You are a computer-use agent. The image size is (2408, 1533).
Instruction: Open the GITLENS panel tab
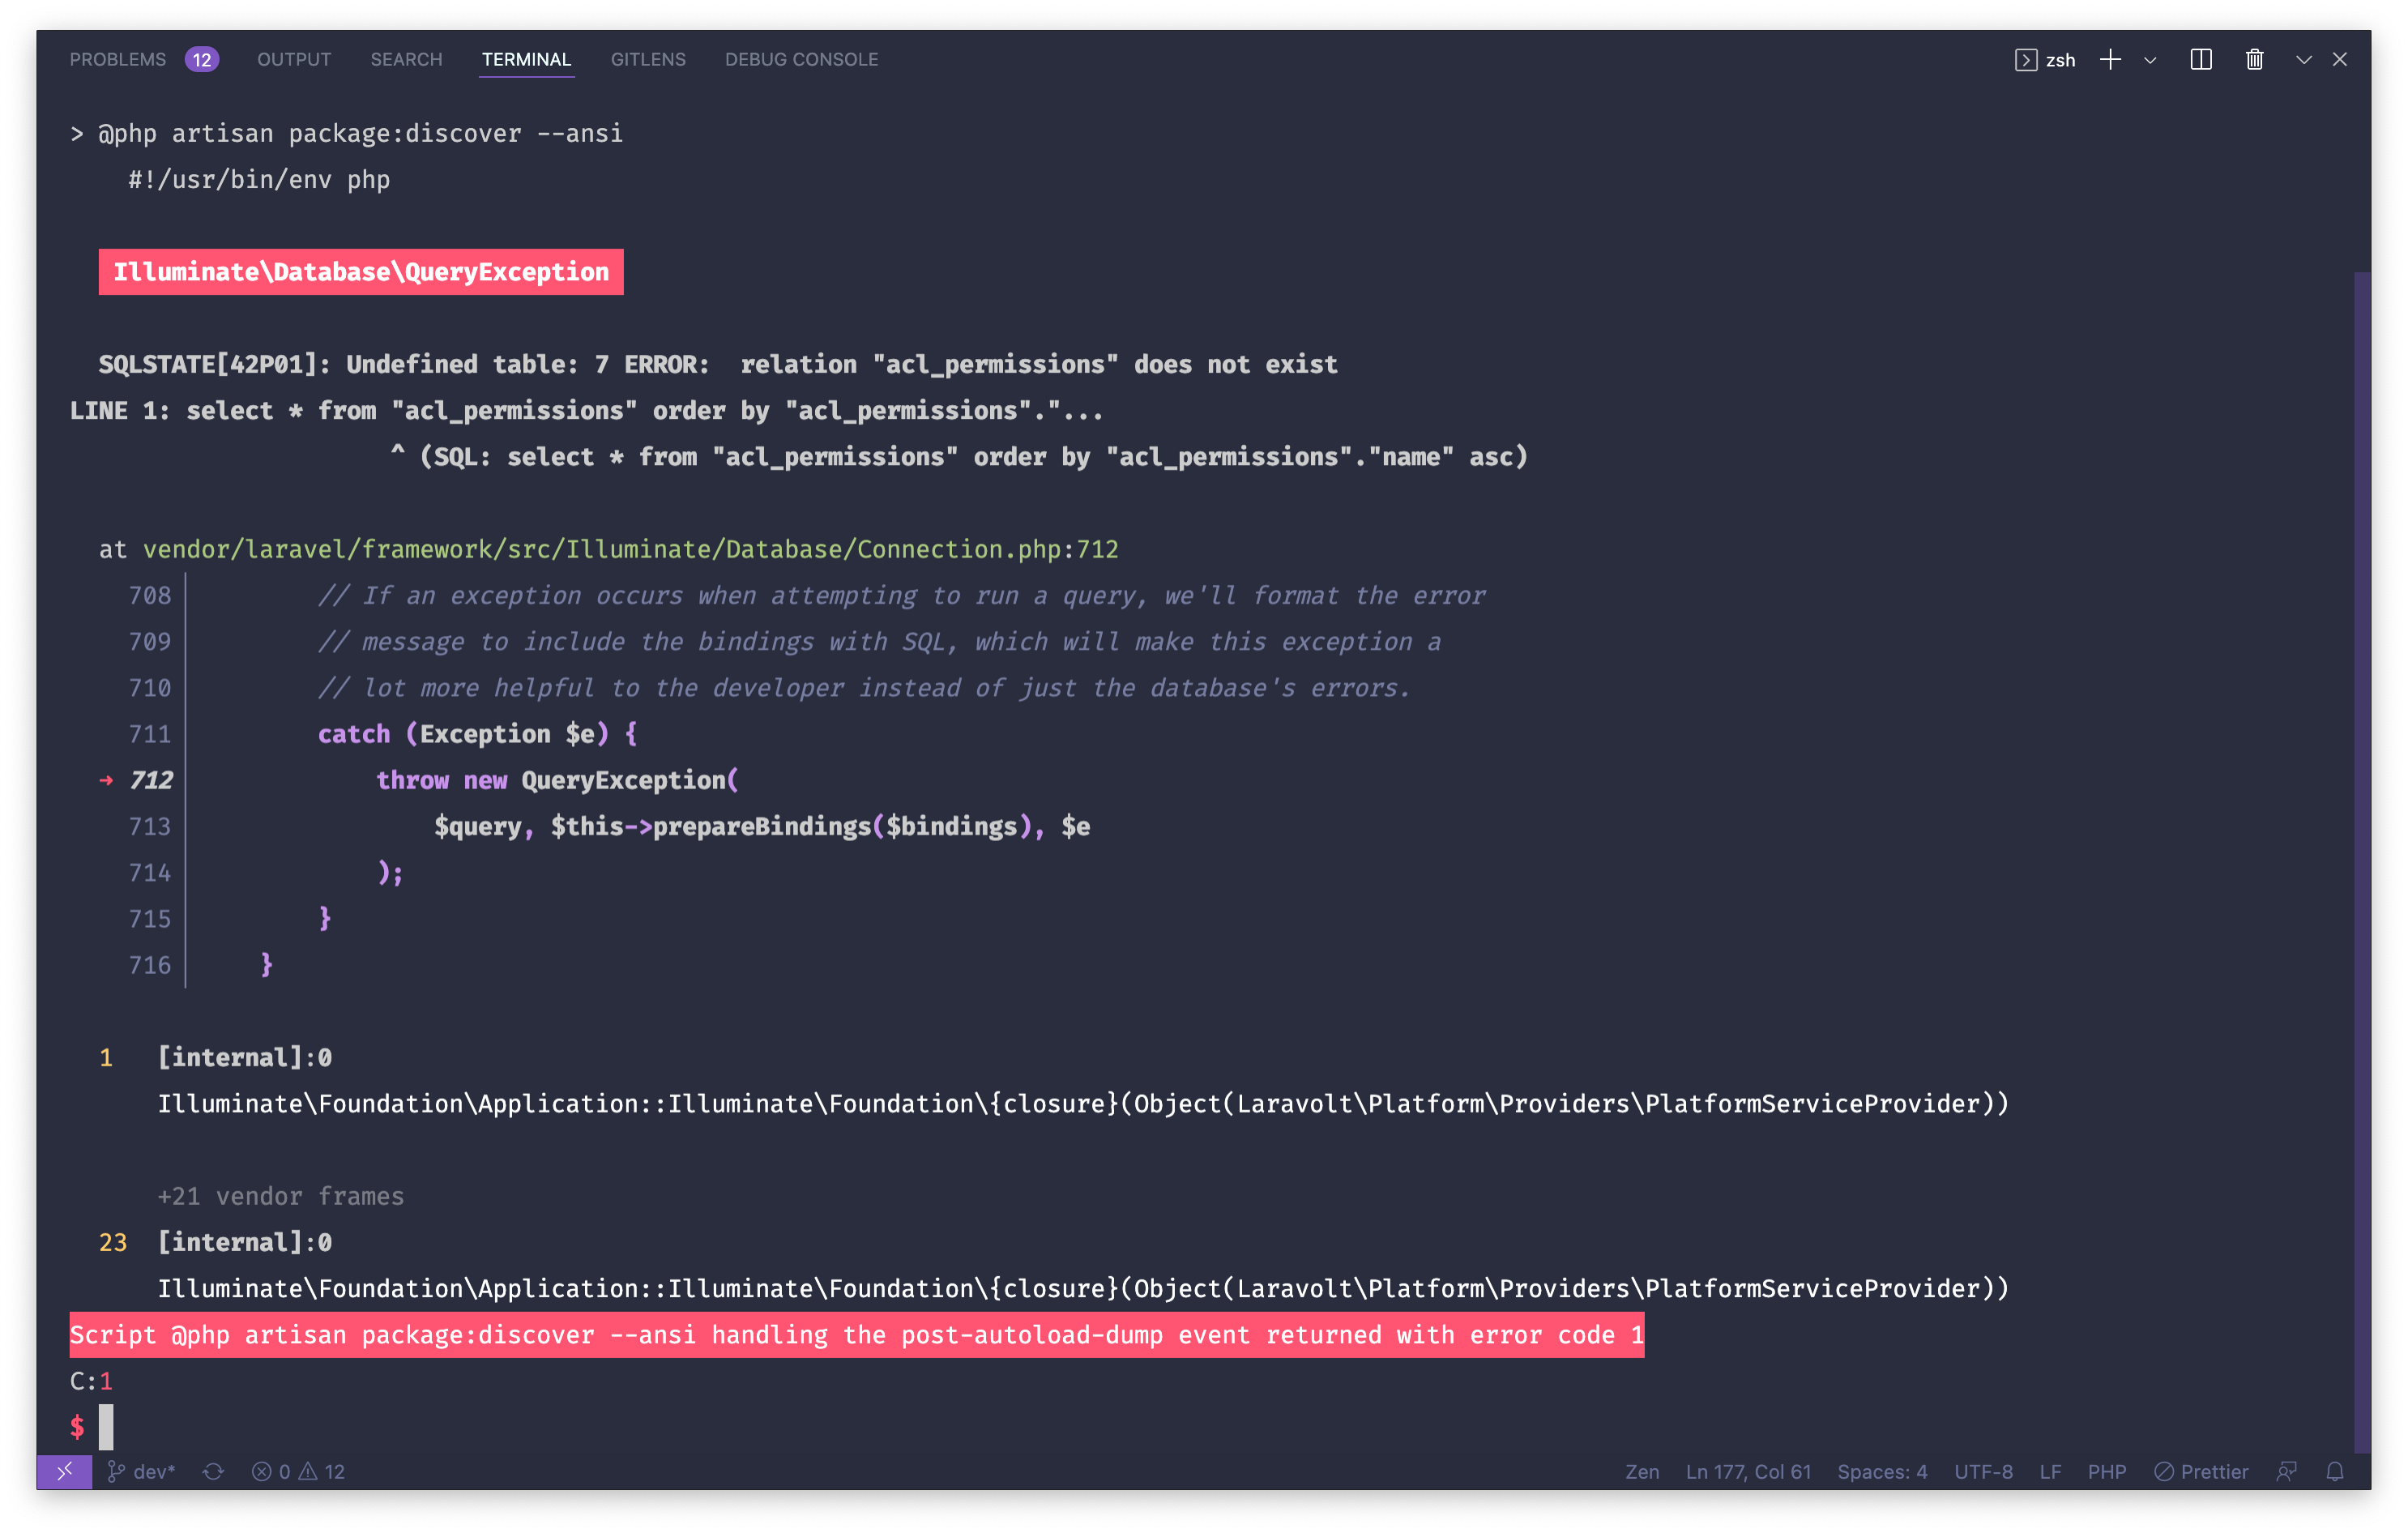pos(648,59)
